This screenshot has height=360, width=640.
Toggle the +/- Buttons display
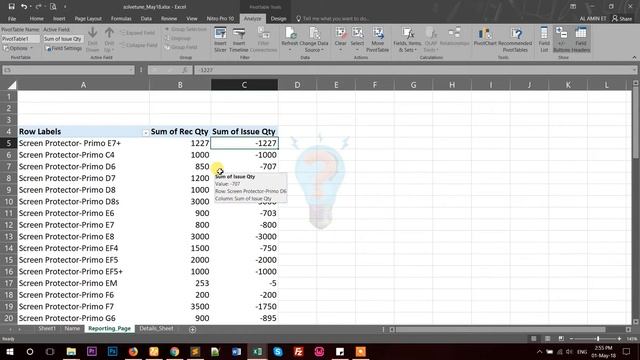pyautogui.click(x=562, y=40)
